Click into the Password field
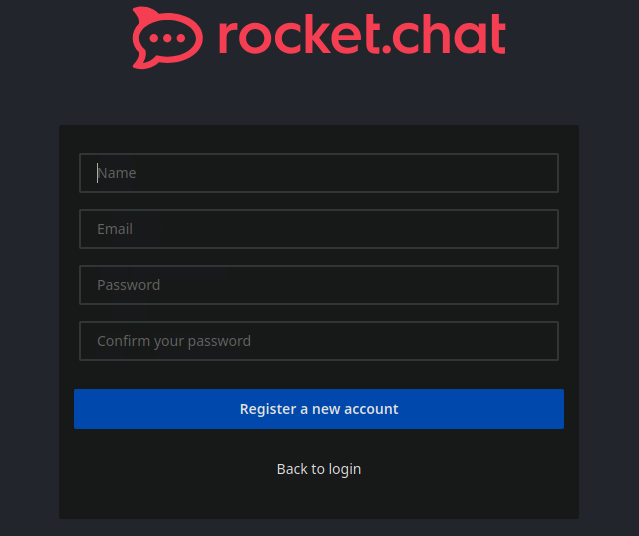Image resolution: width=639 pixels, height=536 pixels. pyautogui.click(x=318, y=285)
